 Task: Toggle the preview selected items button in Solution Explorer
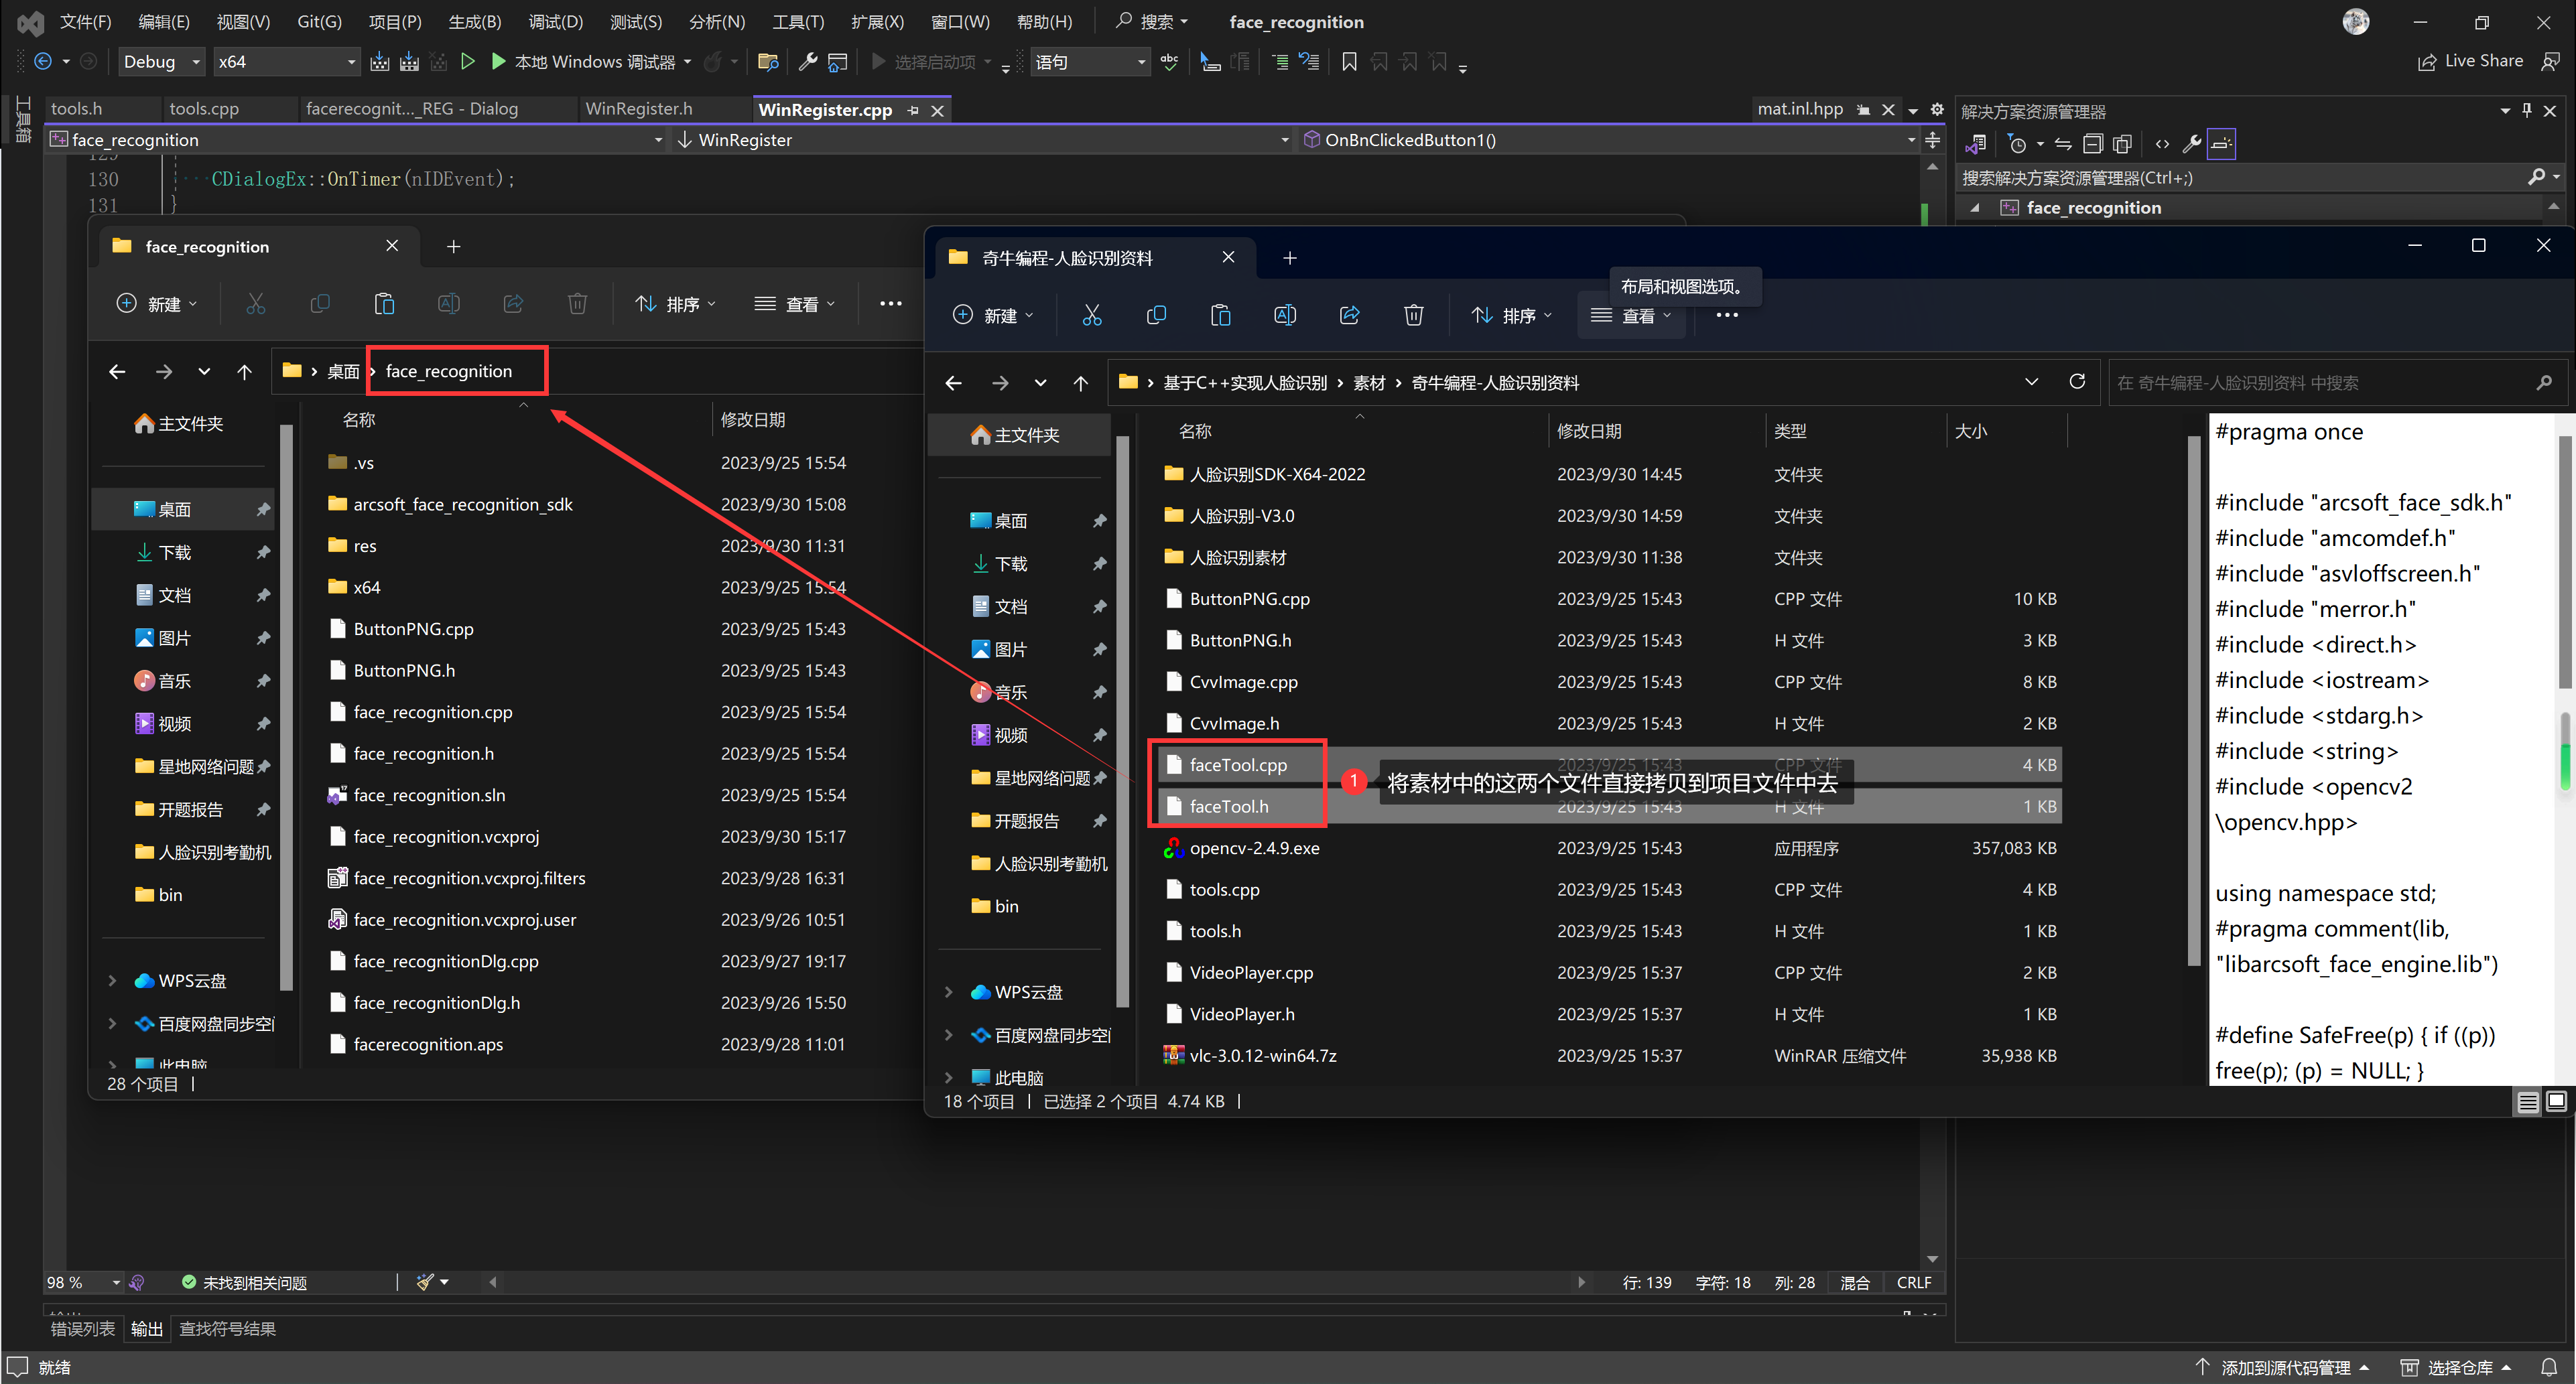(2221, 144)
